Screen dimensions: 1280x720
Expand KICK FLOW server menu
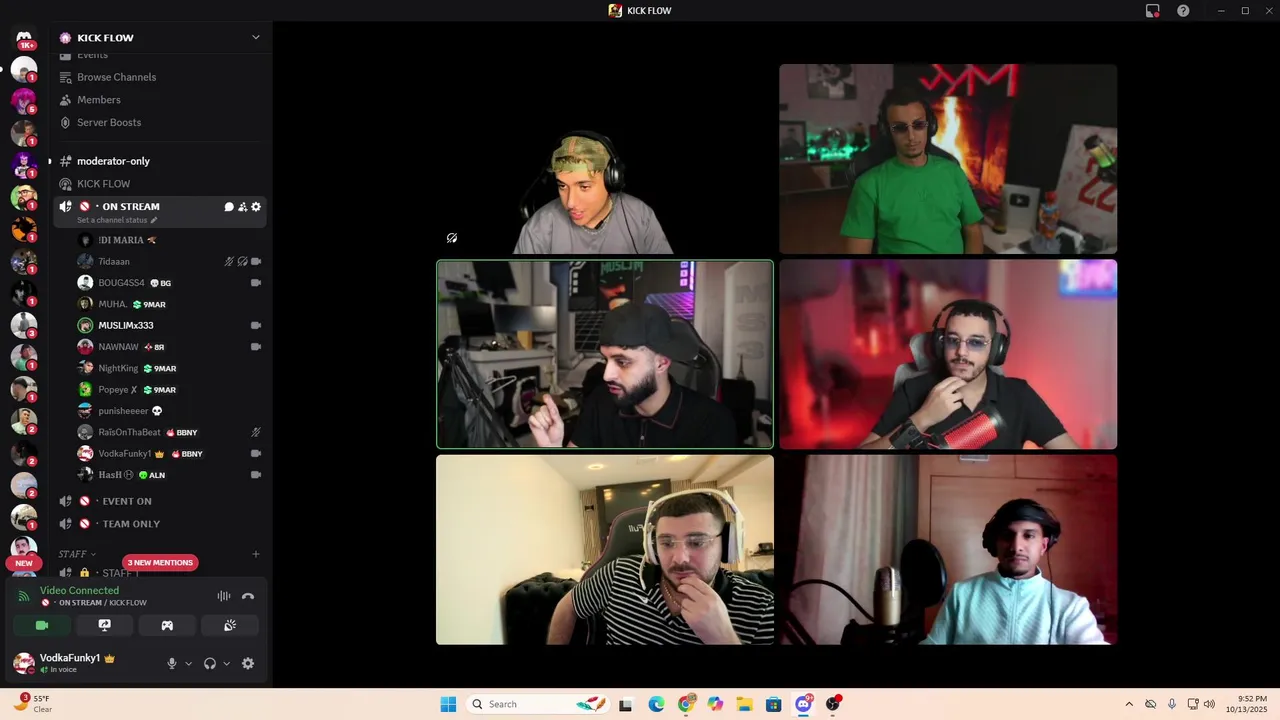(x=255, y=38)
